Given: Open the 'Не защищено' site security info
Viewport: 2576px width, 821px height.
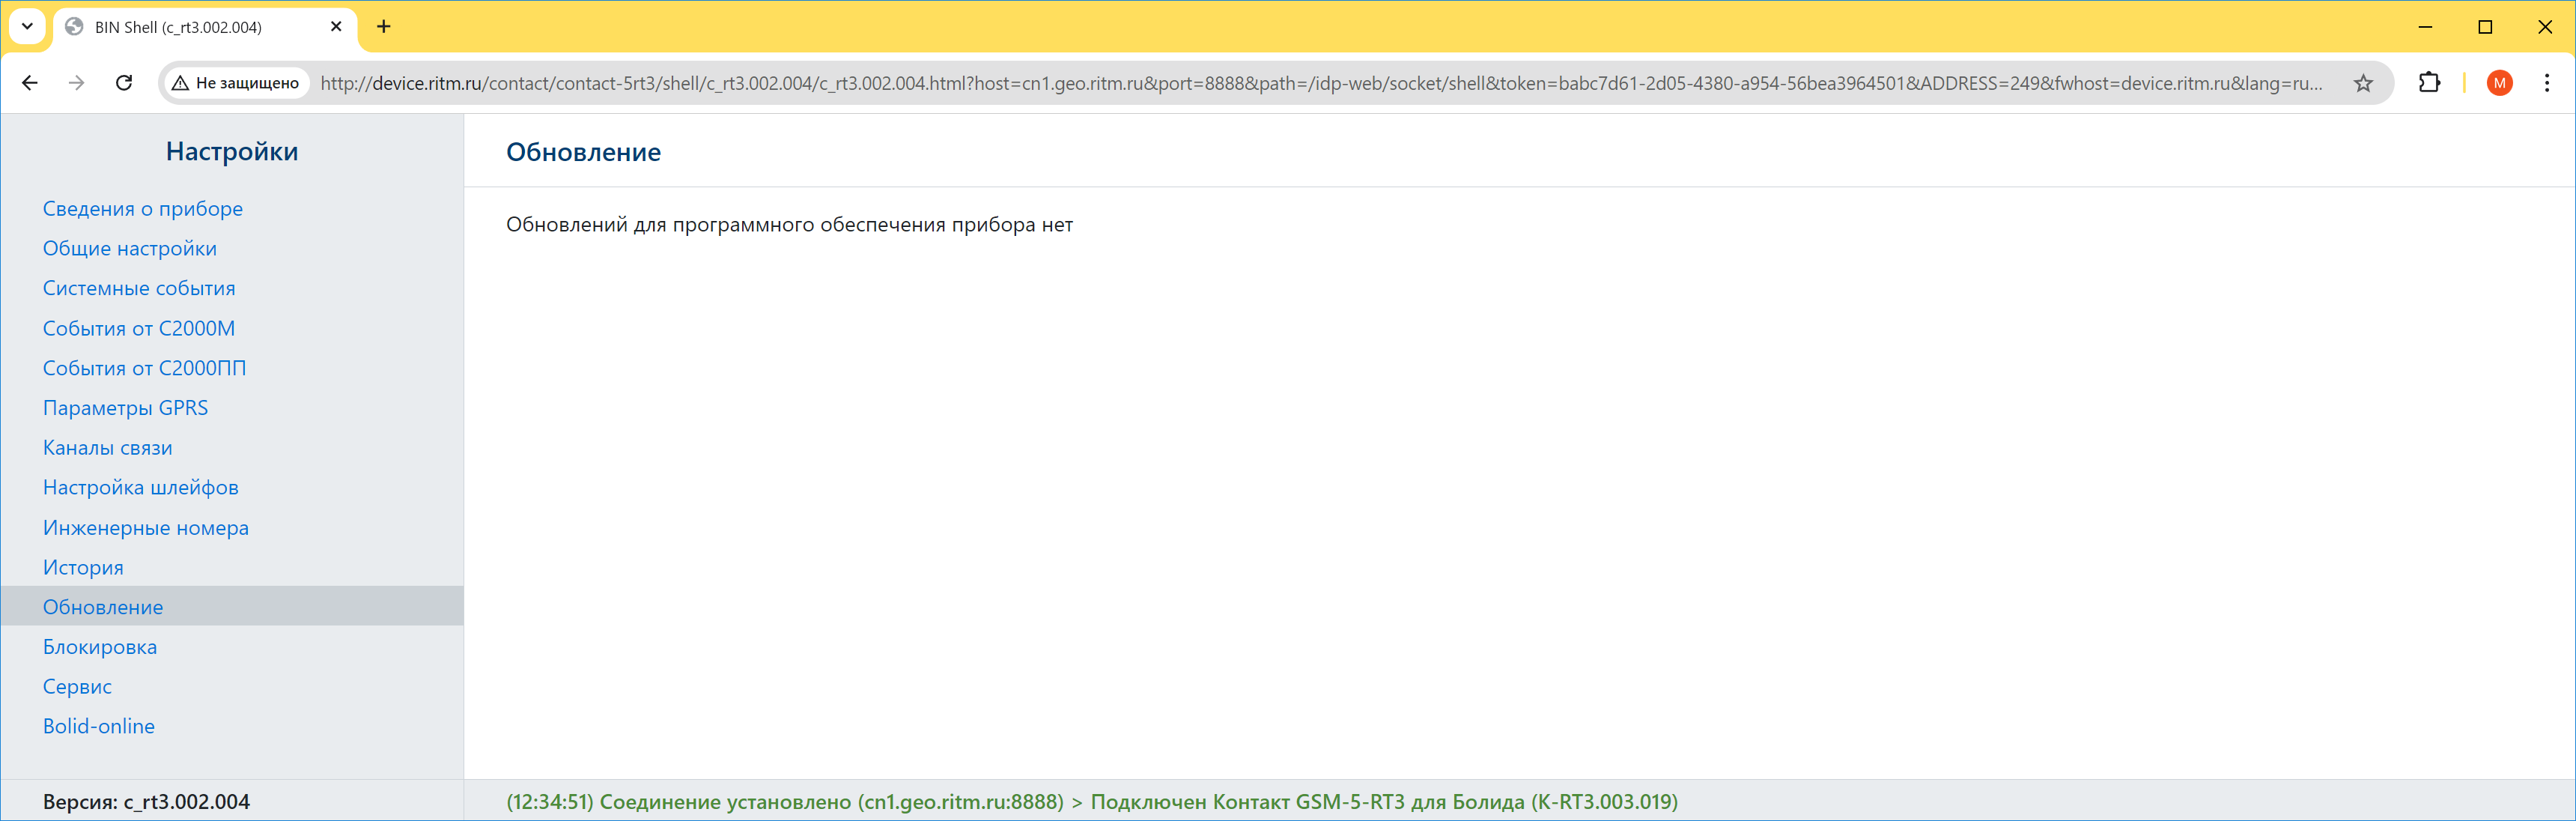Looking at the screenshot, I should tap(236, 83).
